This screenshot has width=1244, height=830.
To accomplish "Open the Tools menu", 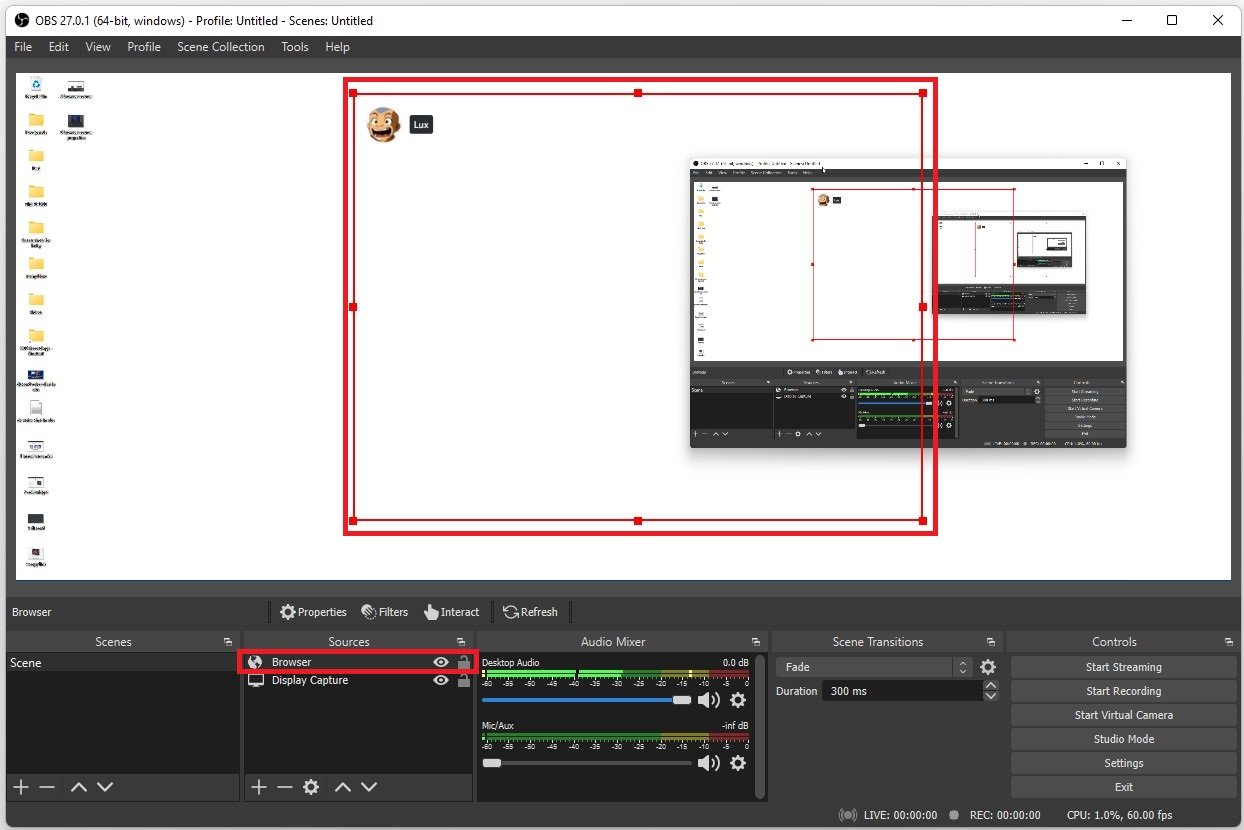I will pyautogui.click(x=295, y=47).
